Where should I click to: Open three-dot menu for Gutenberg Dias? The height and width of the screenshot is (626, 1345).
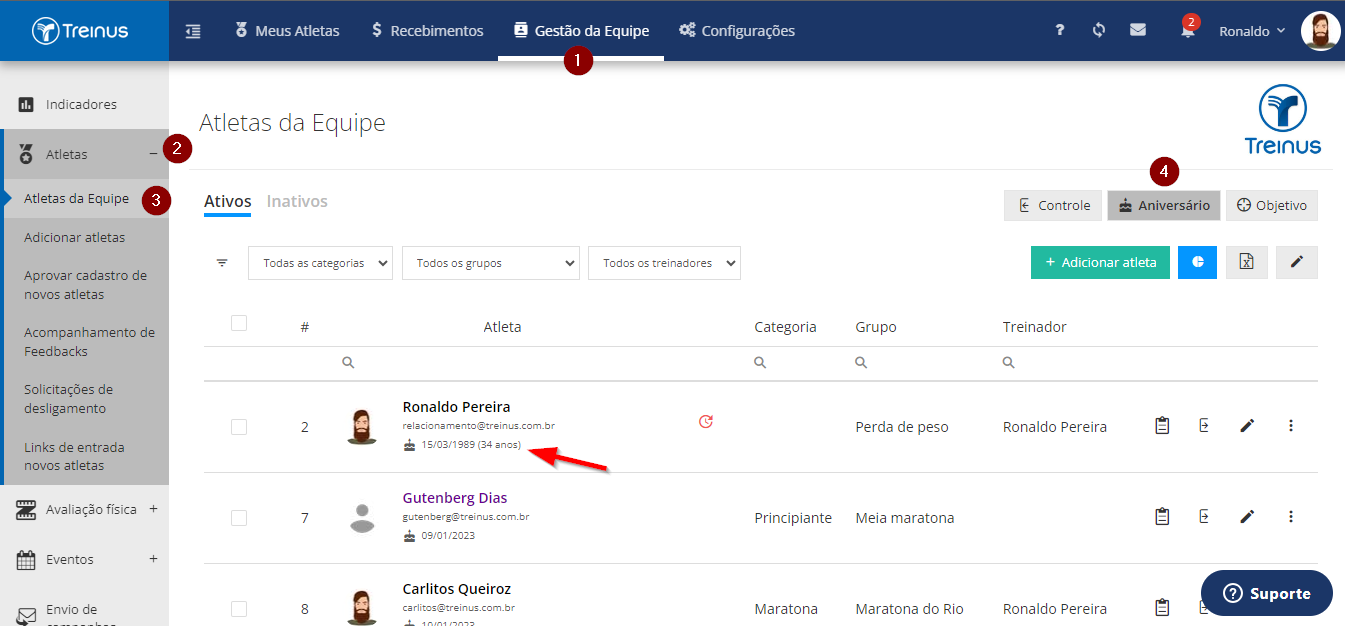point(1291,517)
